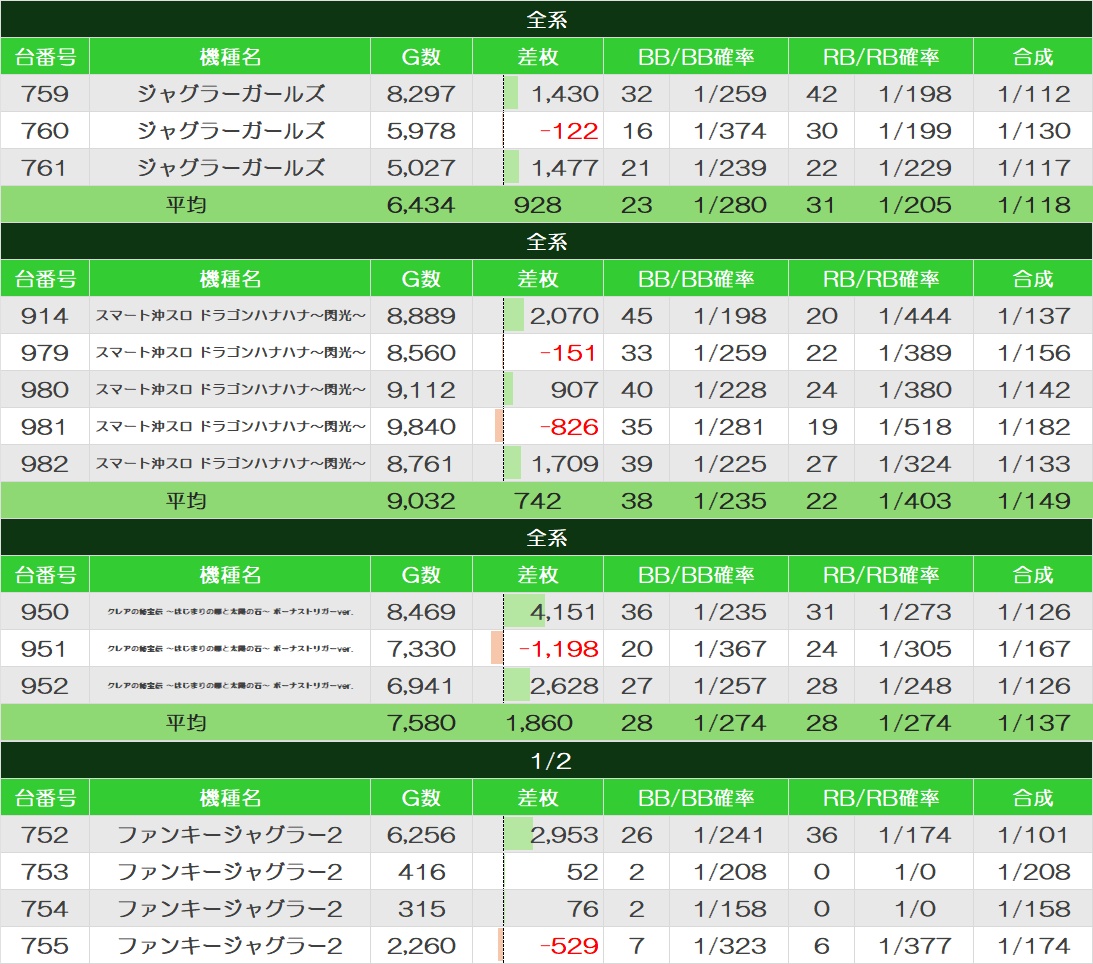
Task: Click the 6,941 games cell
Action: coord(421,685)
